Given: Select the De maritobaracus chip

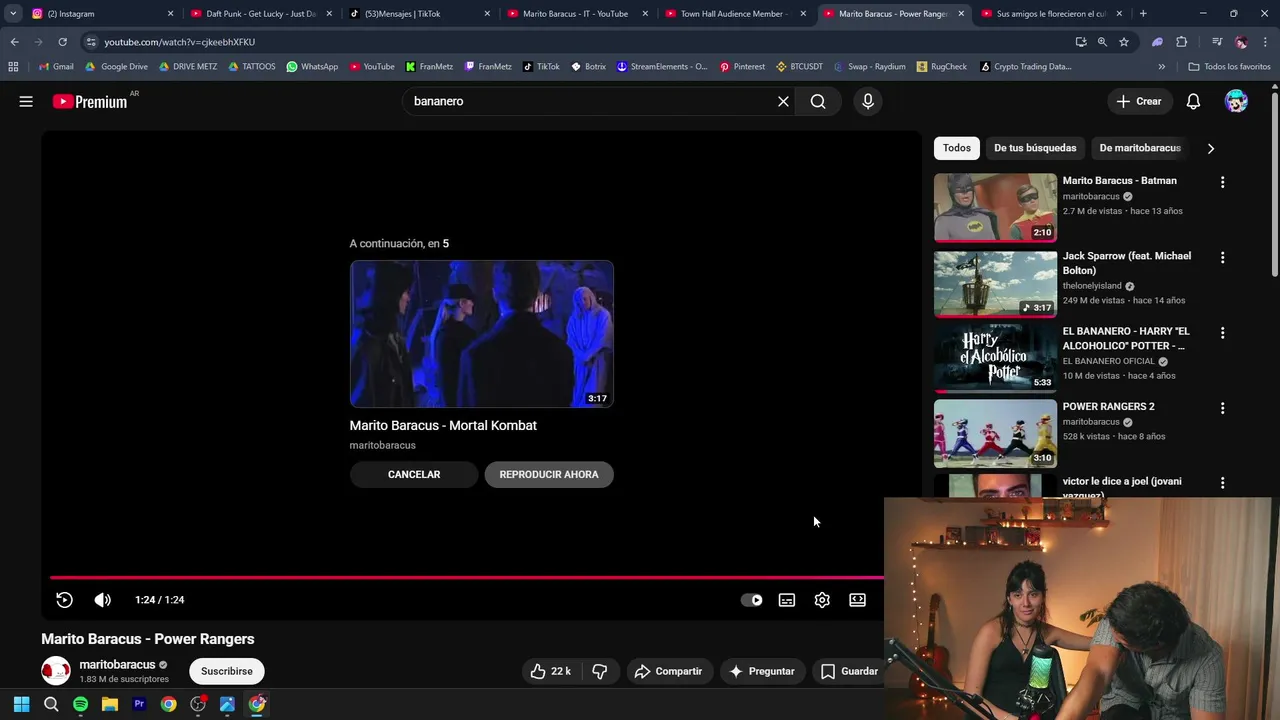Looking at the screenshot, I should [x=1140, y=148].
